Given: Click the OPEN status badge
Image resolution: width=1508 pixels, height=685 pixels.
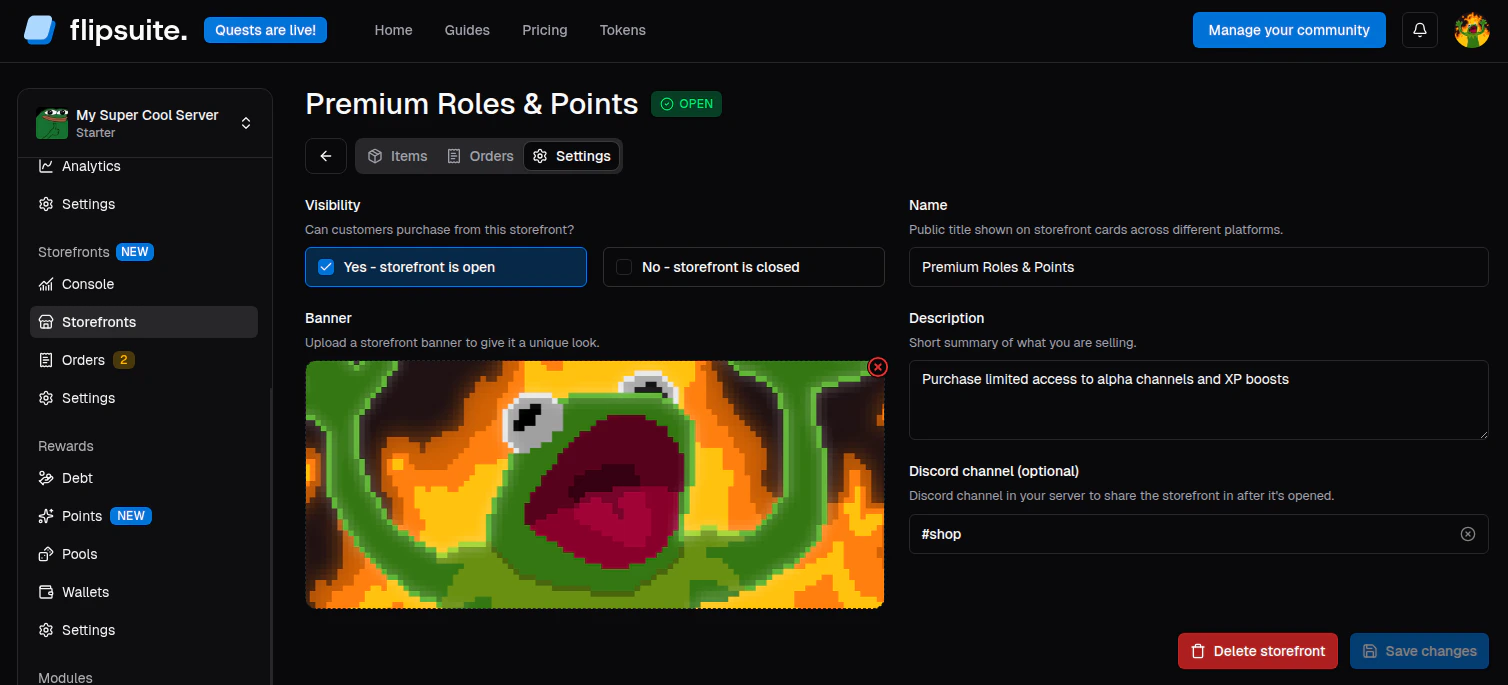Looking at the screenshot, I should pyautogui.click(x=686, y=104).
